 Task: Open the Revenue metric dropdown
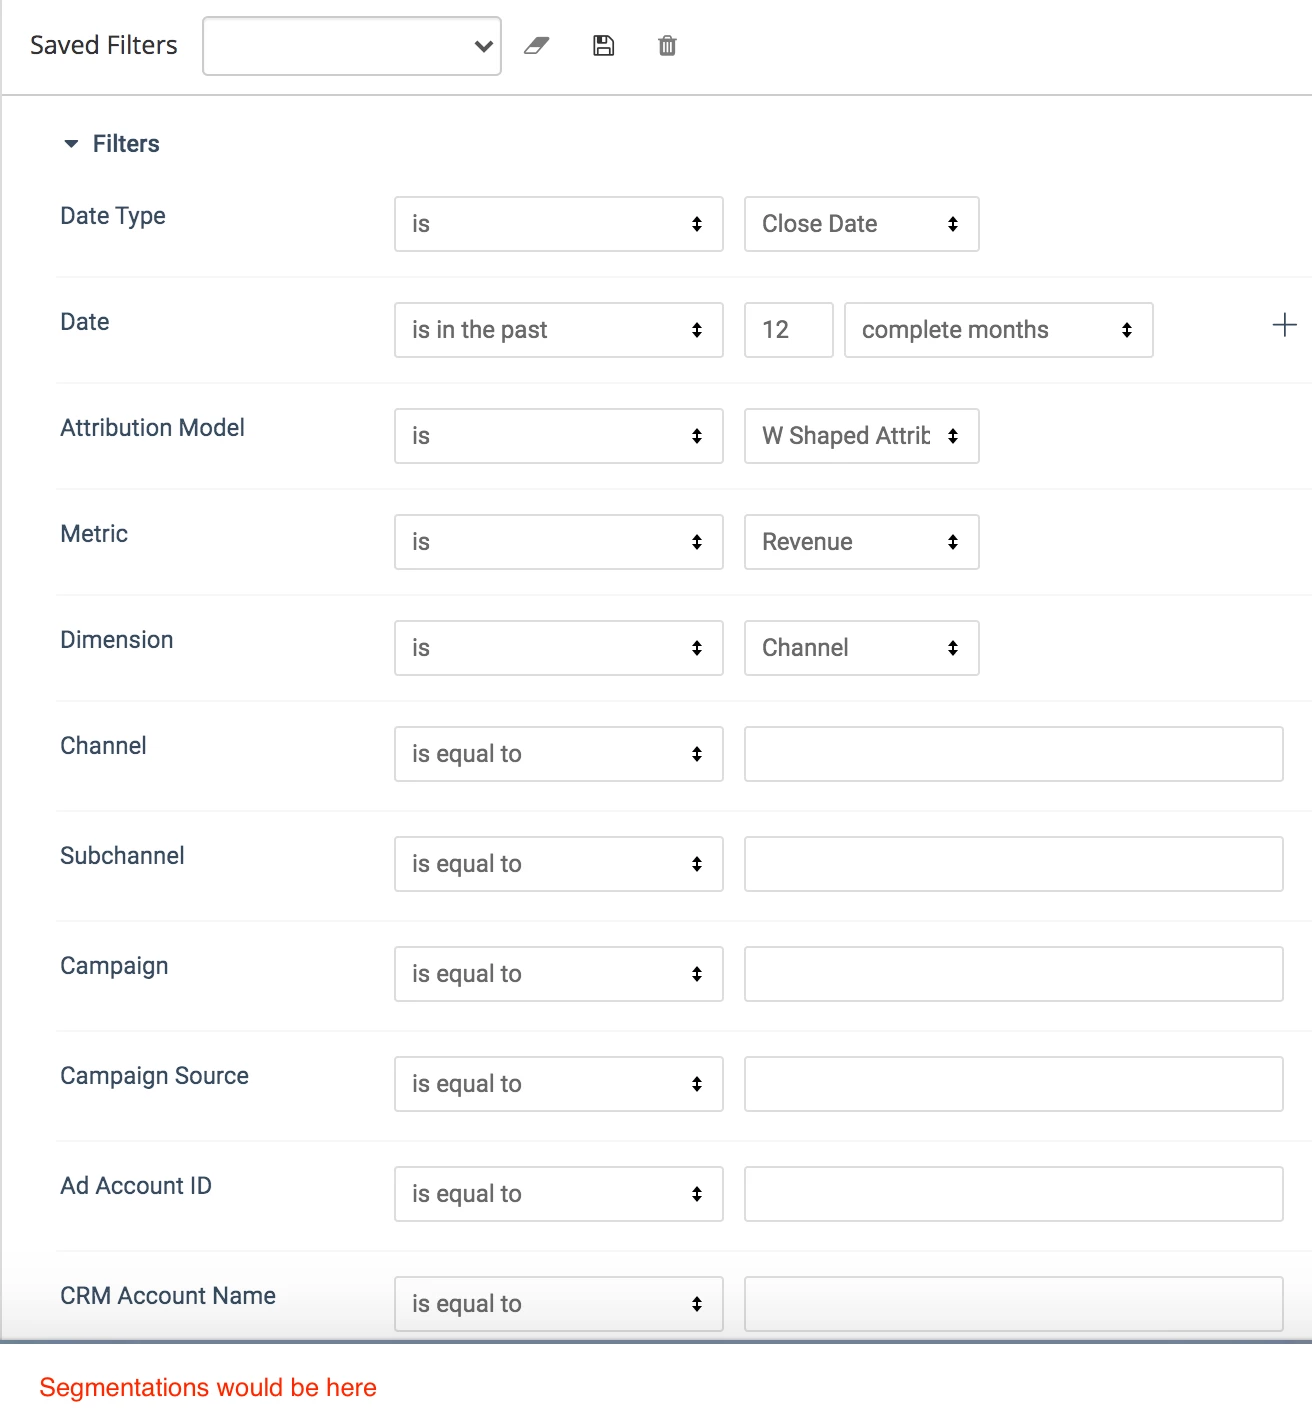point(861,542)
